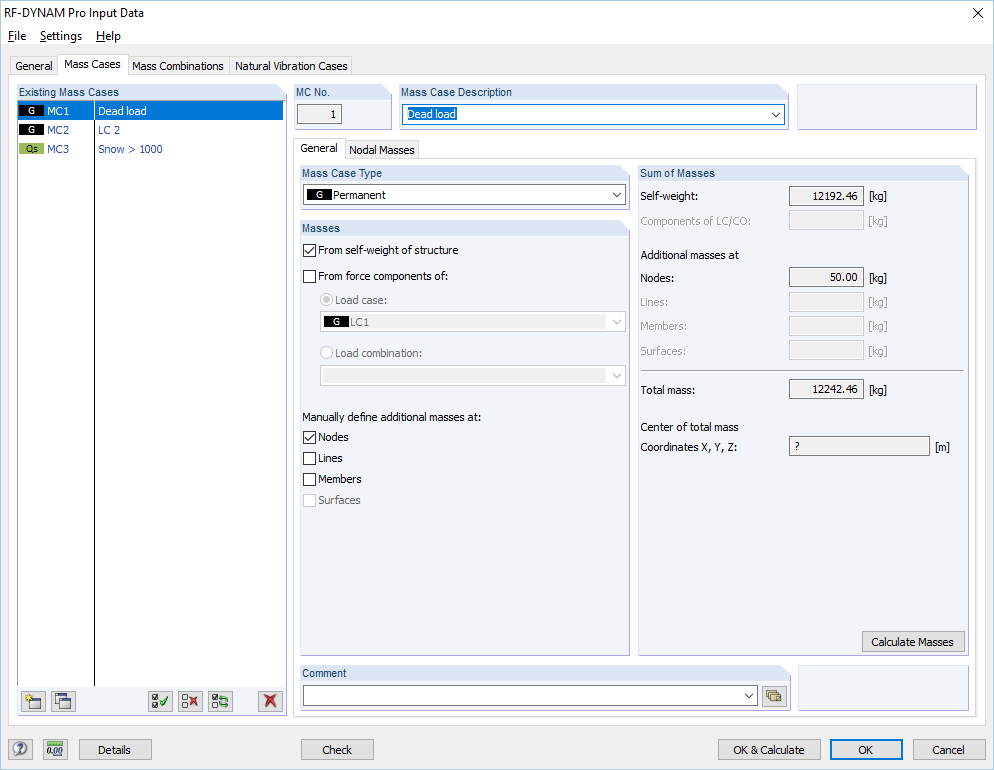Viewport: 994px width, 770px height.
Task: Open the File menu
Action: coord(17,36)
